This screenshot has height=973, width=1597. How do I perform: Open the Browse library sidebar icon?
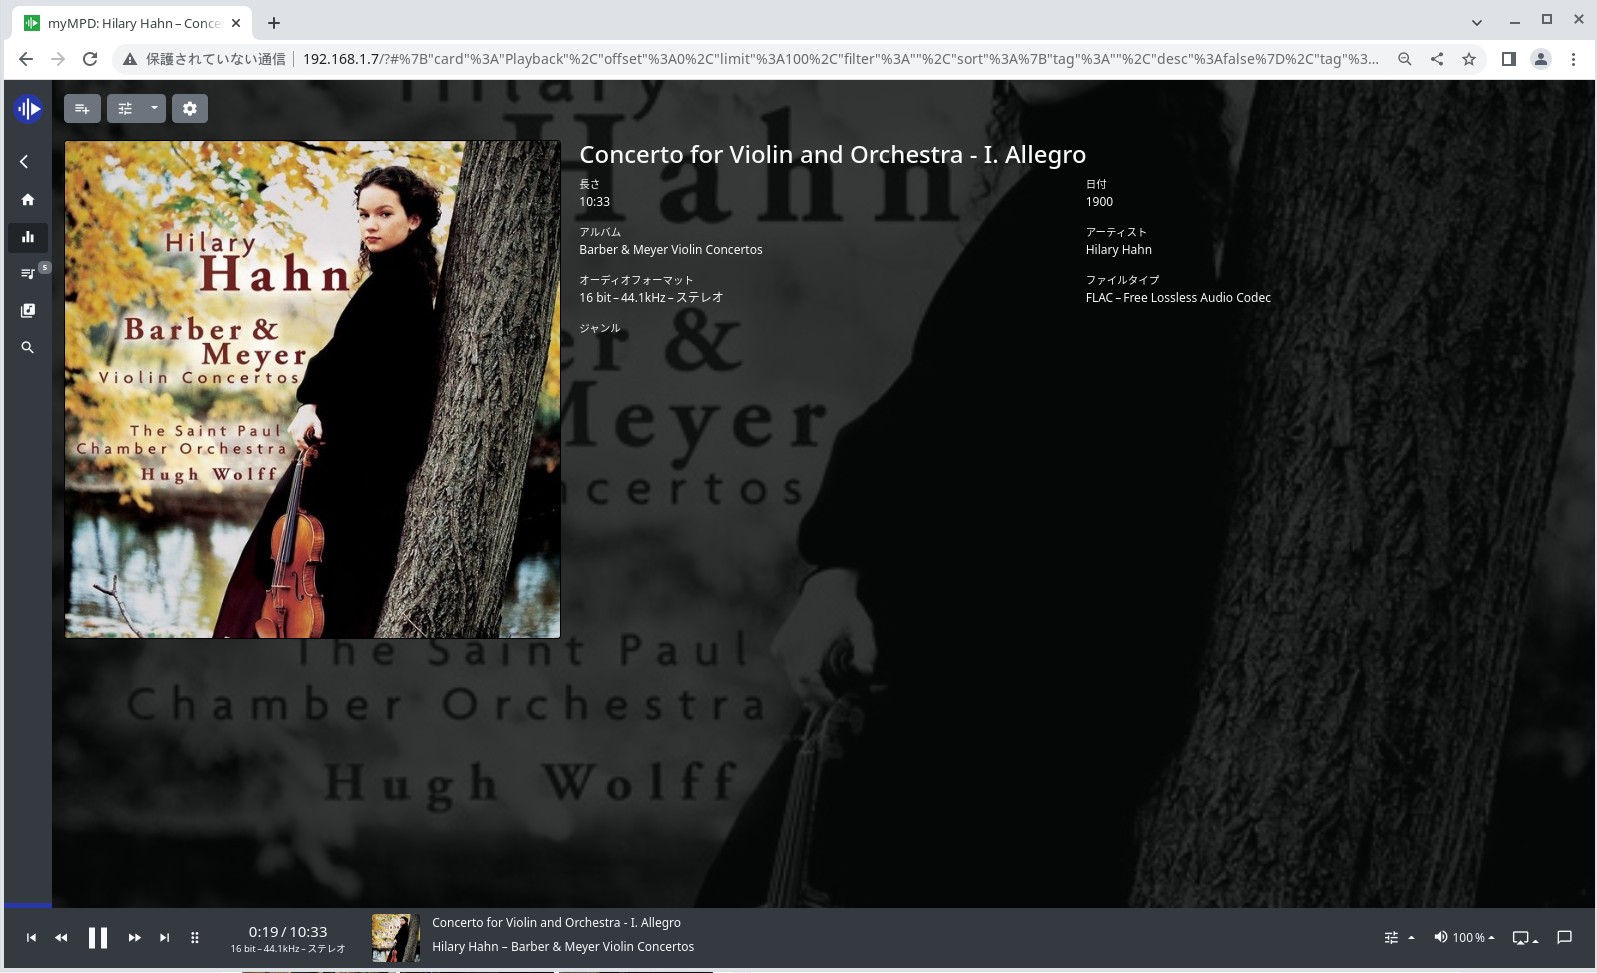(x=28, y=311)
